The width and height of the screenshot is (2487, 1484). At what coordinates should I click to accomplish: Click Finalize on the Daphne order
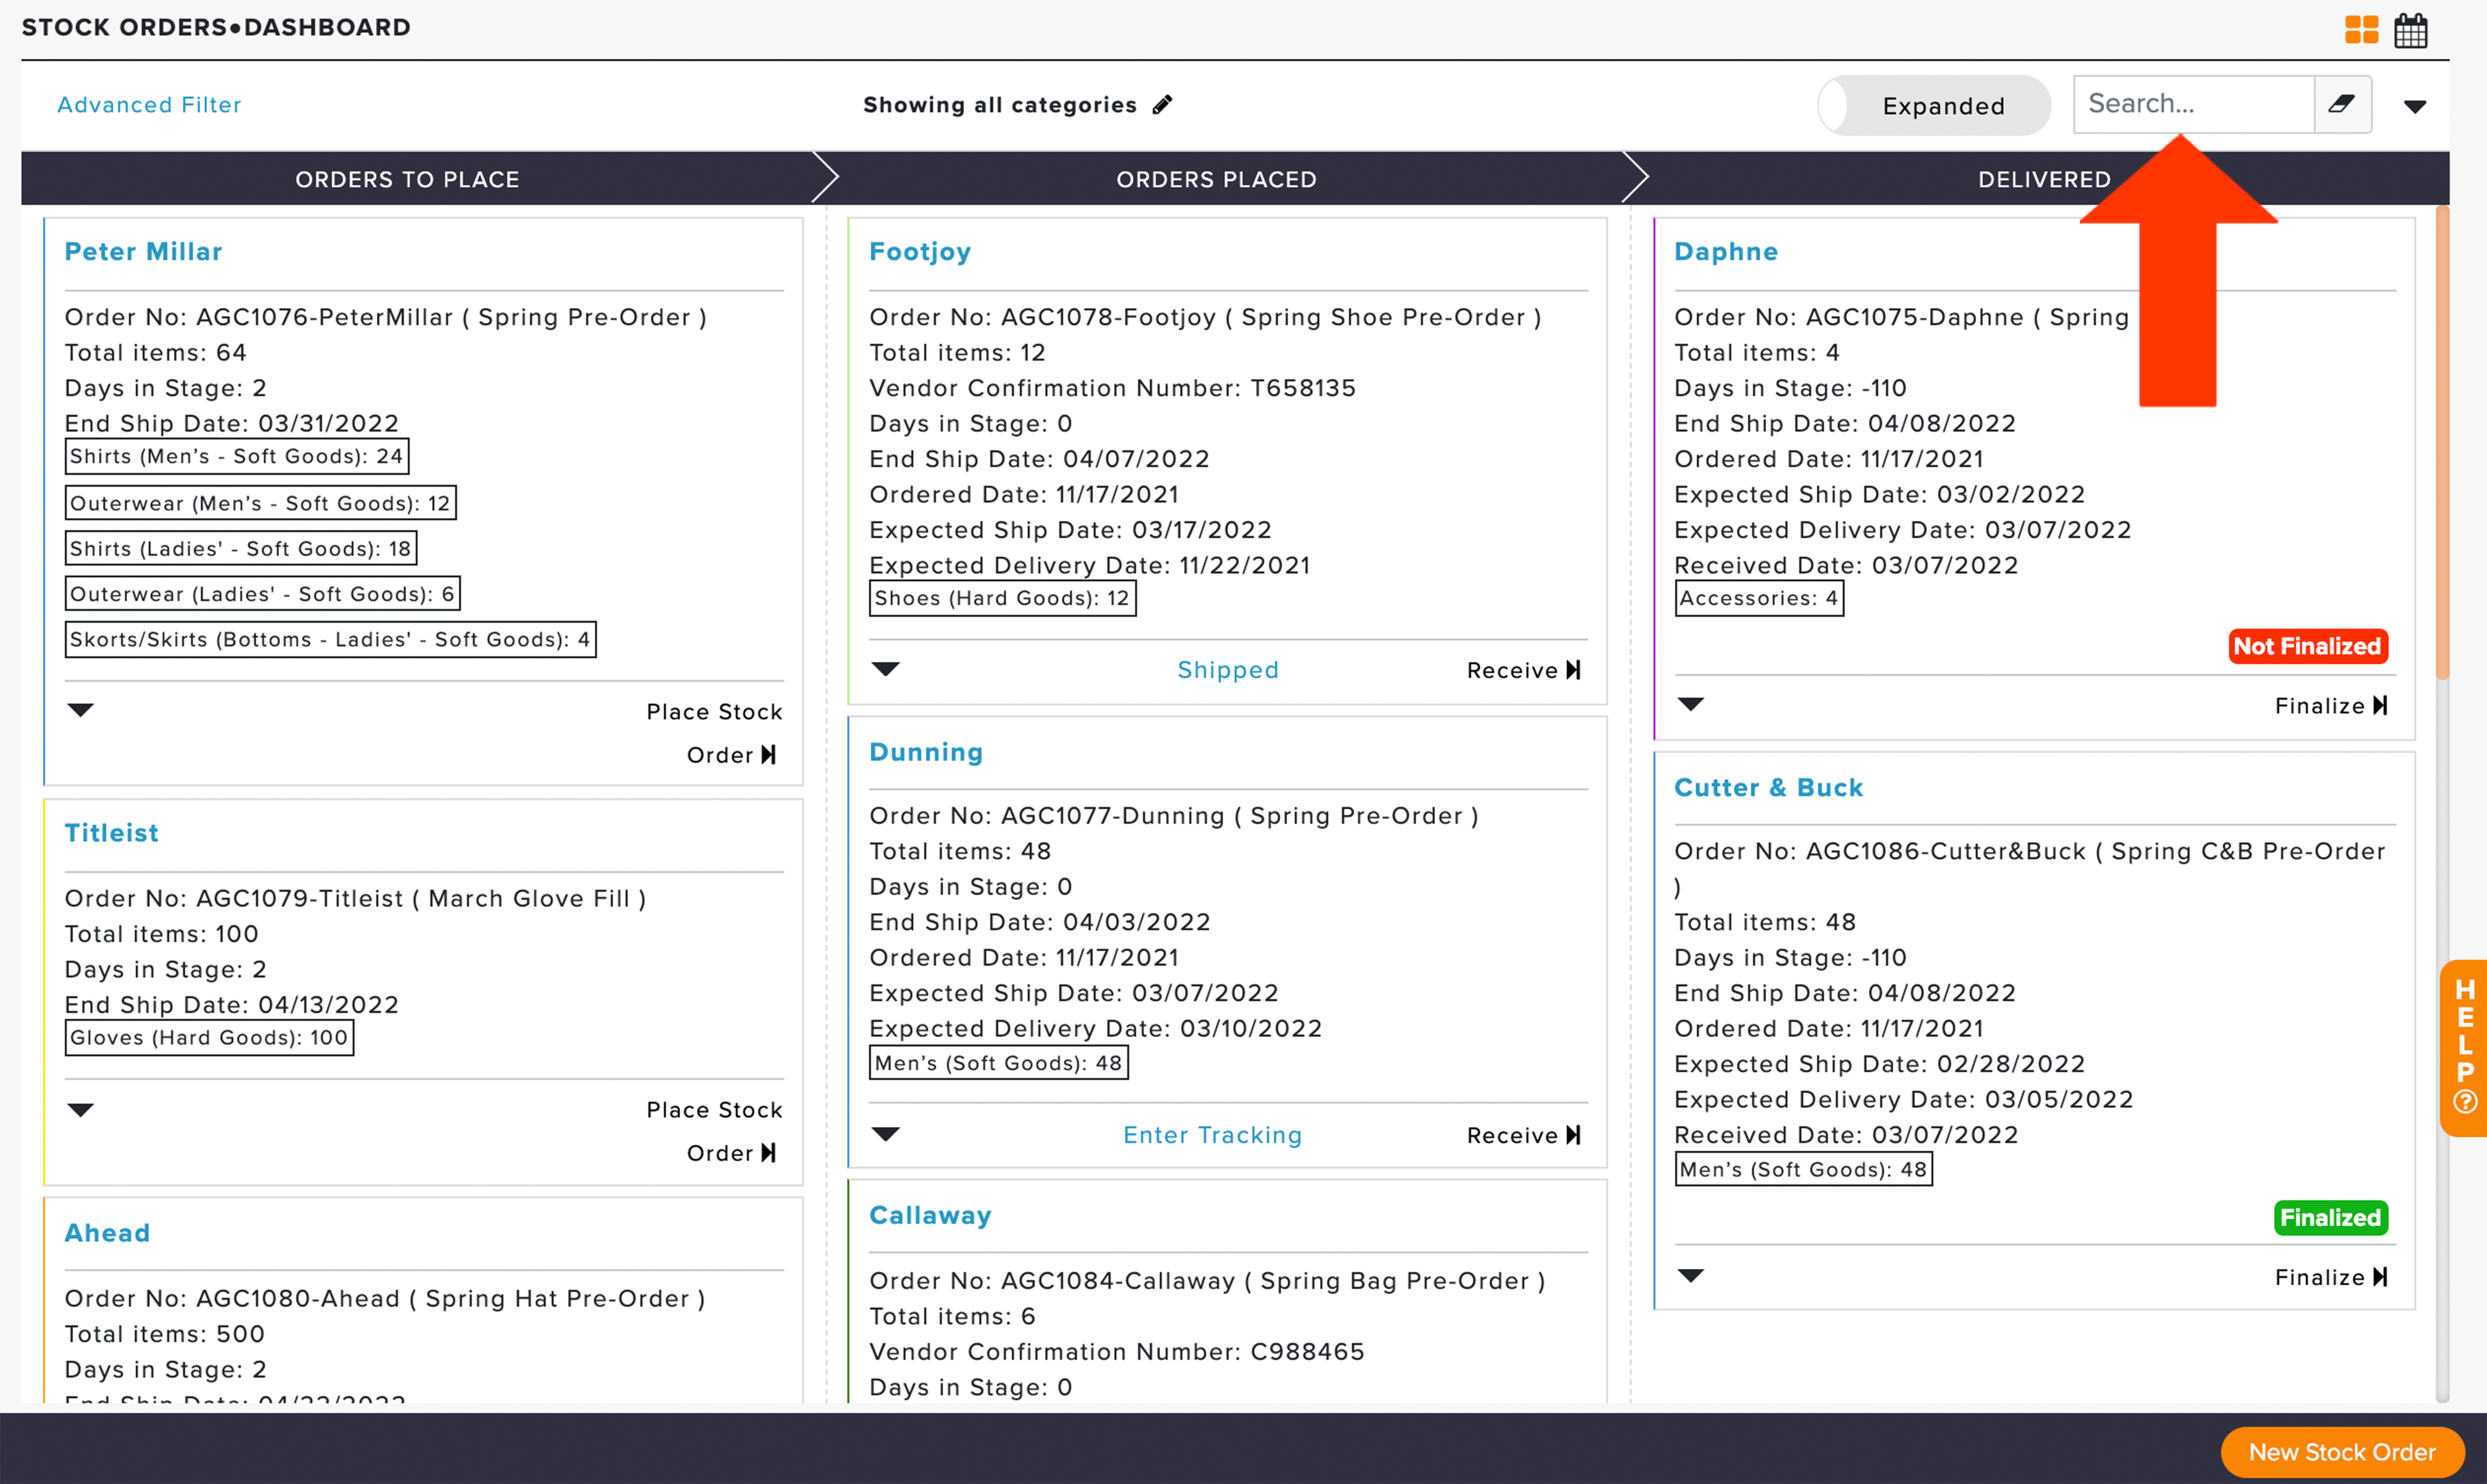coord(2331,706)
